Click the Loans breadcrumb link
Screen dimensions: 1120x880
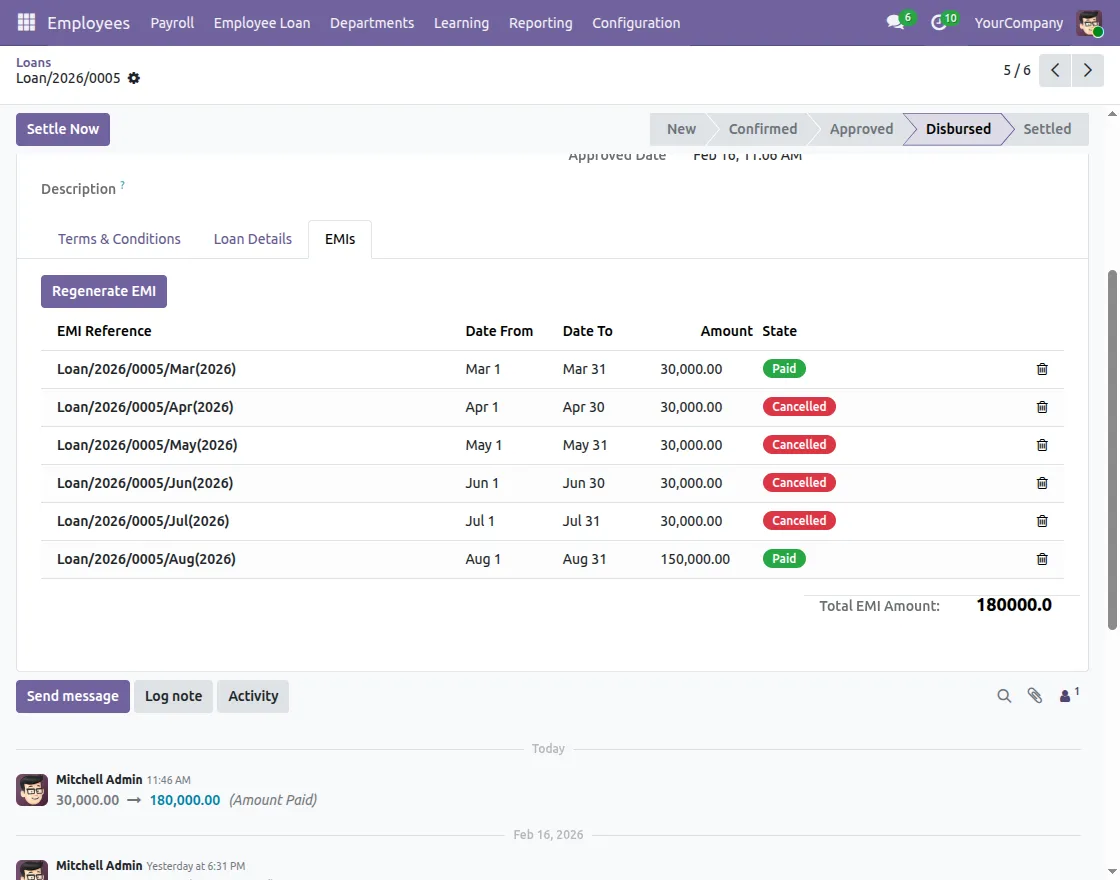(33, 62)
